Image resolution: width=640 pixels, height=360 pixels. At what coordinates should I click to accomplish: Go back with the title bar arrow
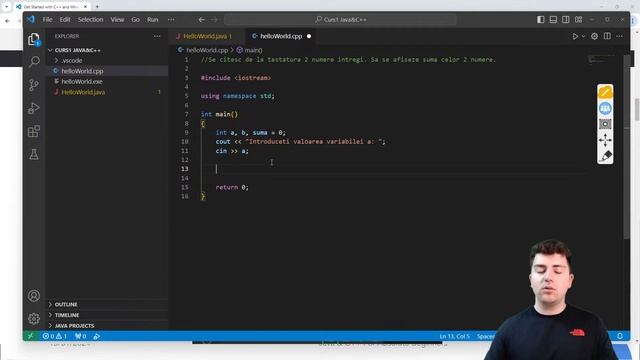(x=202, y=19)
